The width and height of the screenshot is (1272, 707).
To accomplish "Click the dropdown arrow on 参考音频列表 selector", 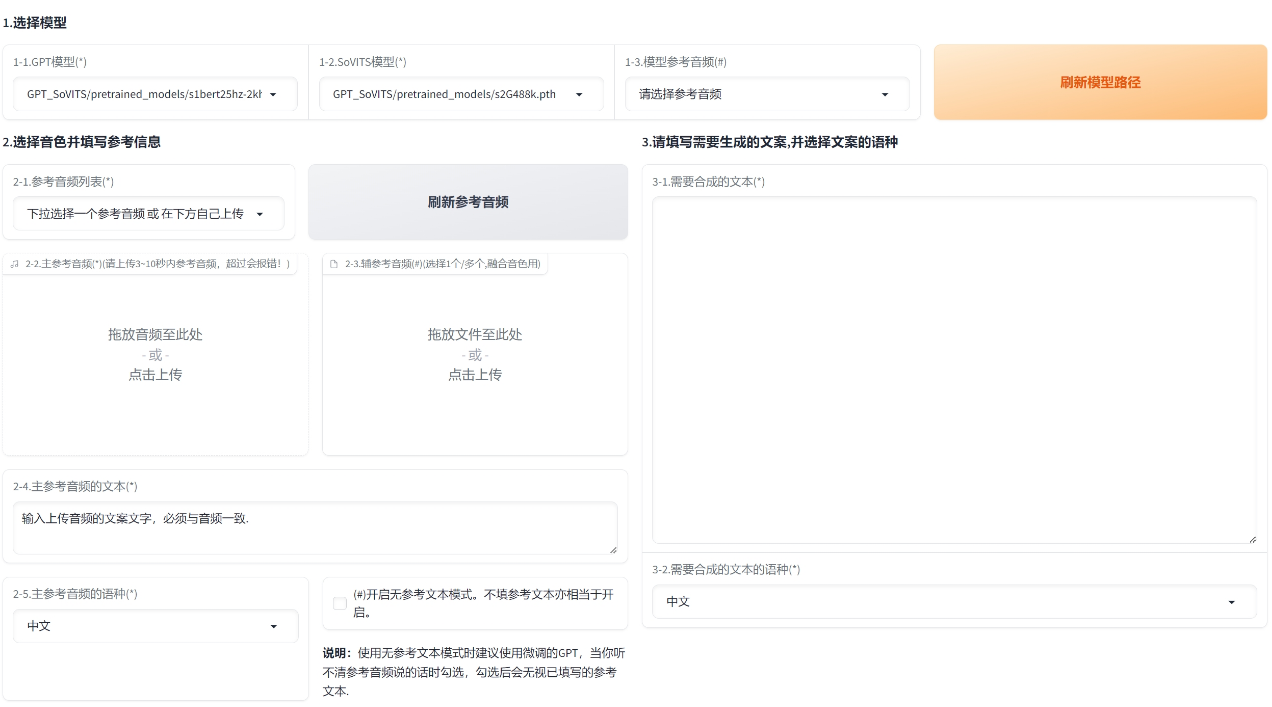I will (x=259, y=213).
